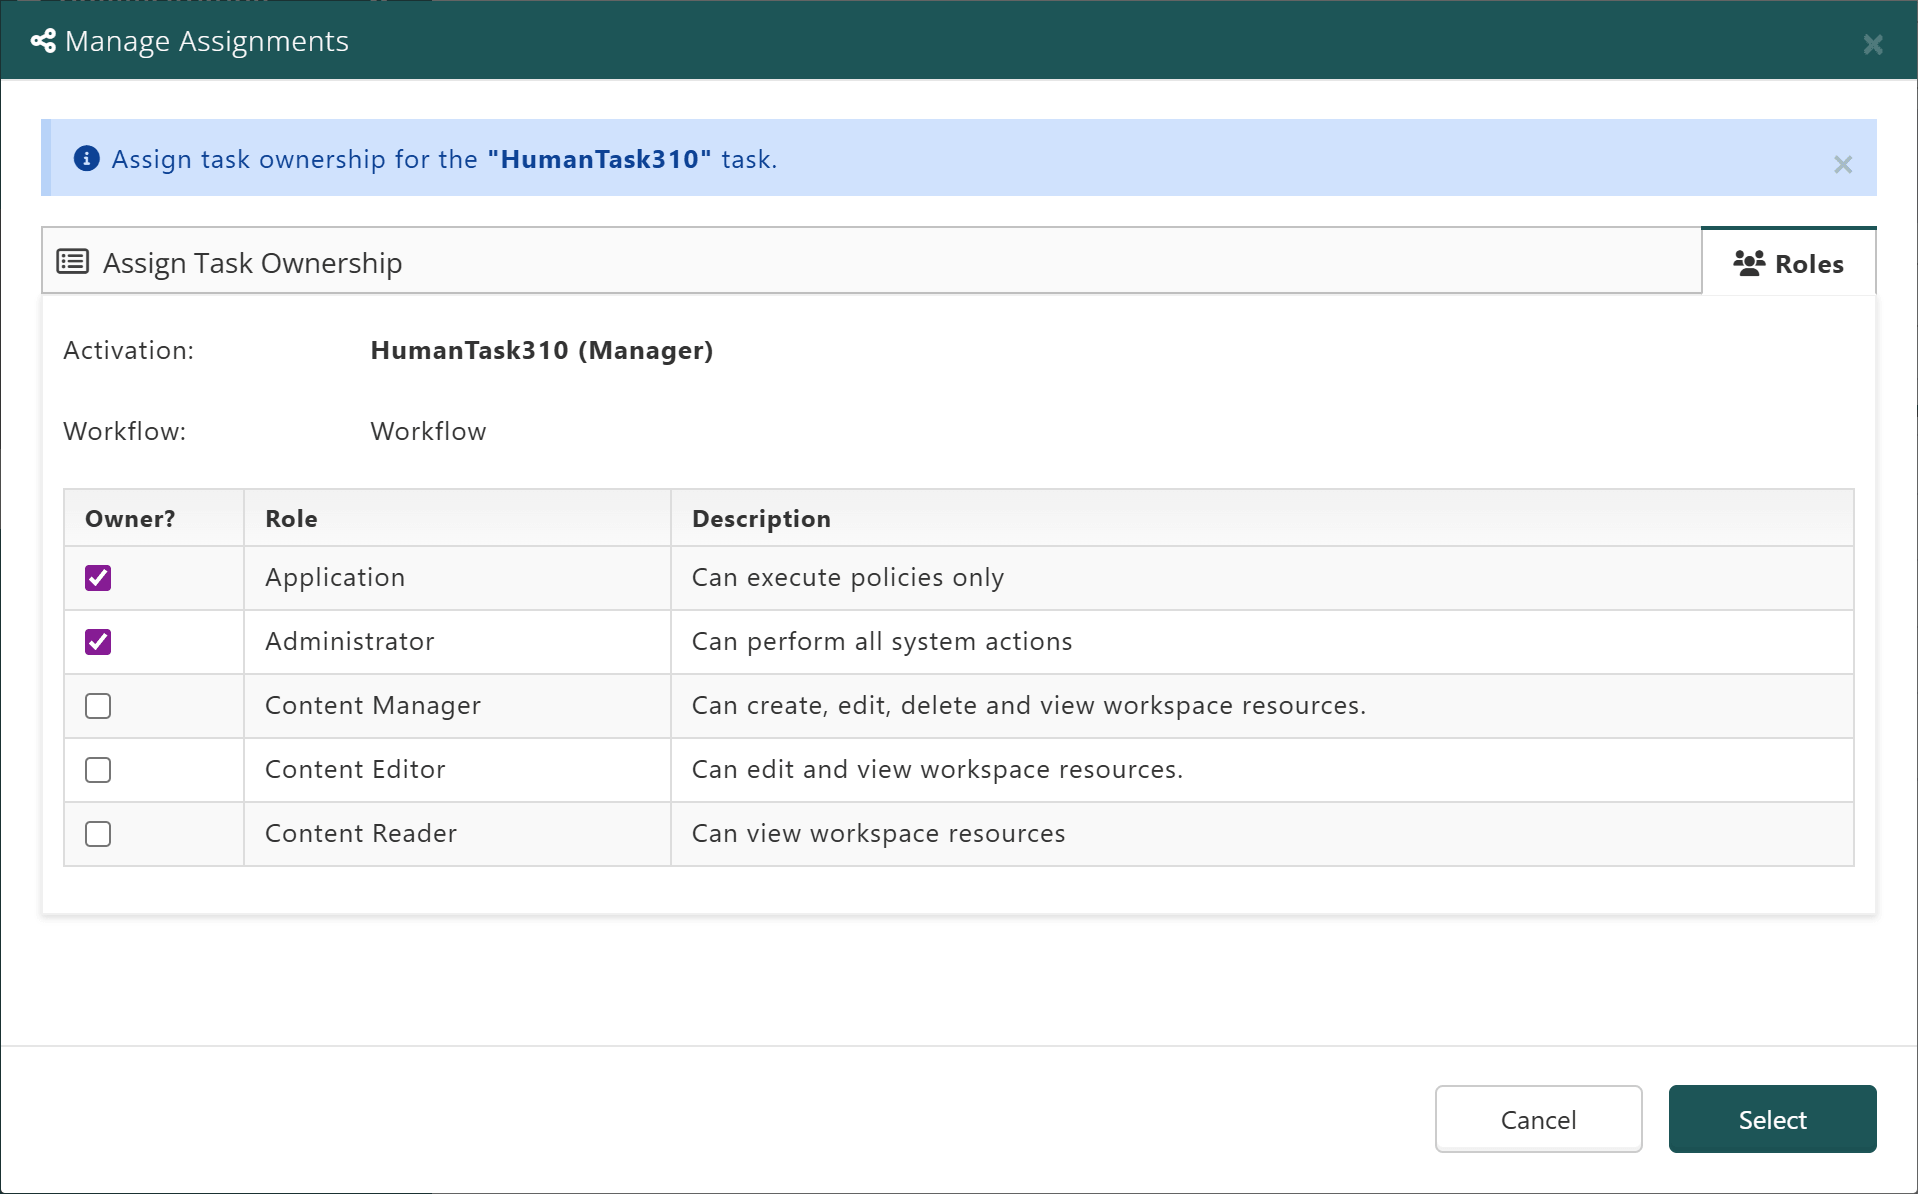Check the Content Manager owner checkbox
Viewport: 1918px width, 1194px height.
pyautogui.click(x=98, y=706)
